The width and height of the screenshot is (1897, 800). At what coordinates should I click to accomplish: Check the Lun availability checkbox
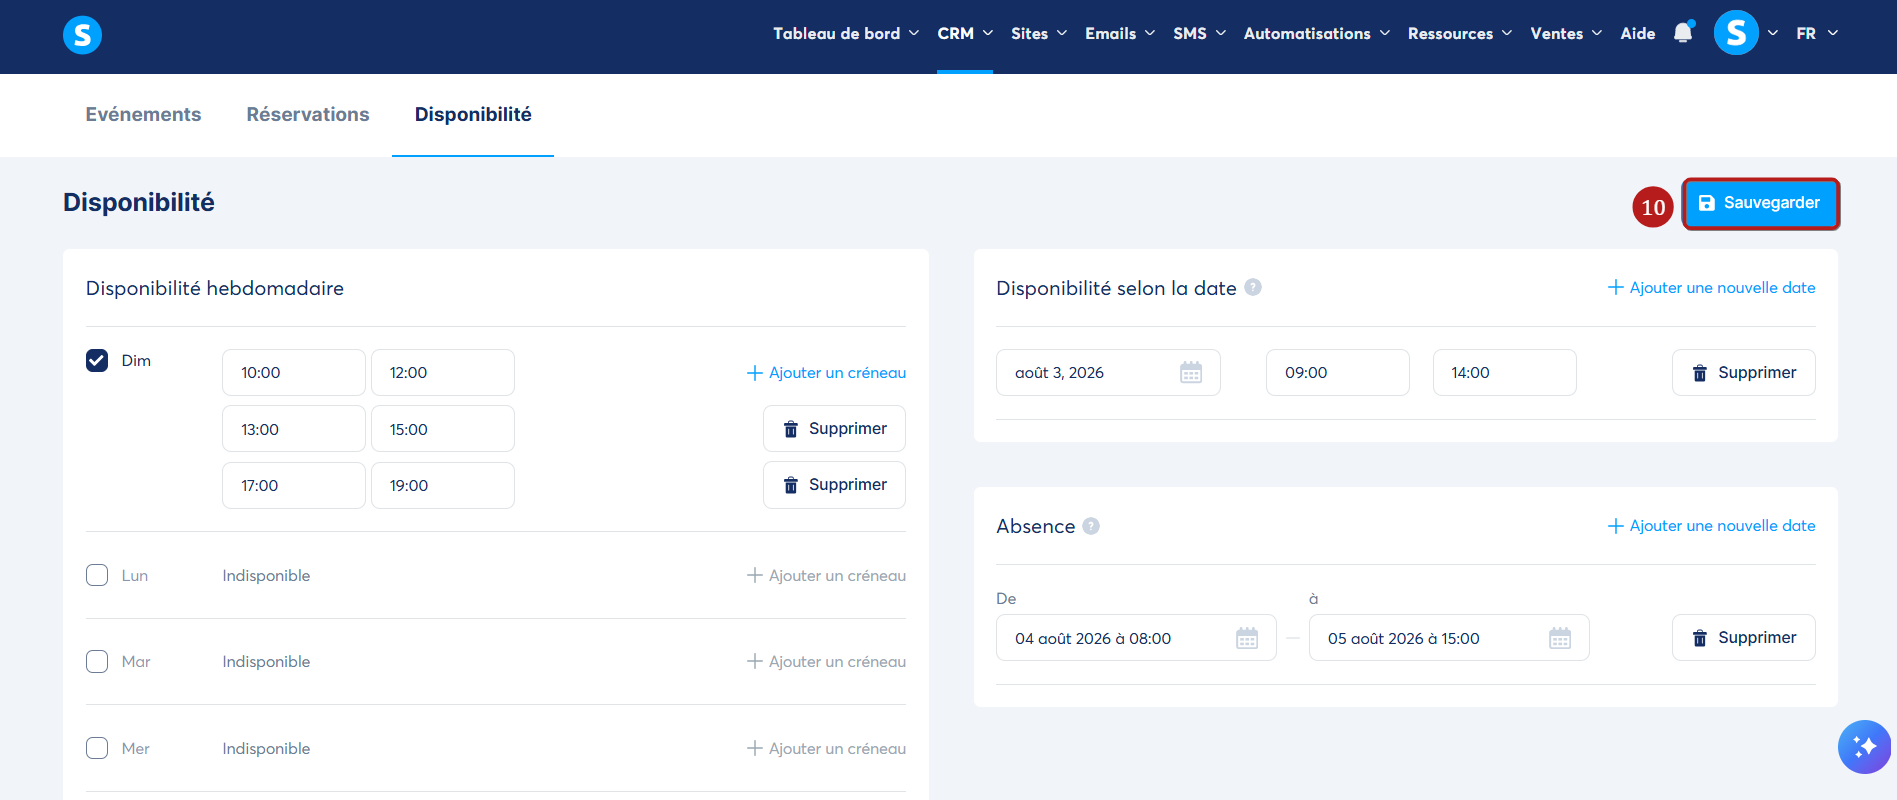(x=97, y=575)
